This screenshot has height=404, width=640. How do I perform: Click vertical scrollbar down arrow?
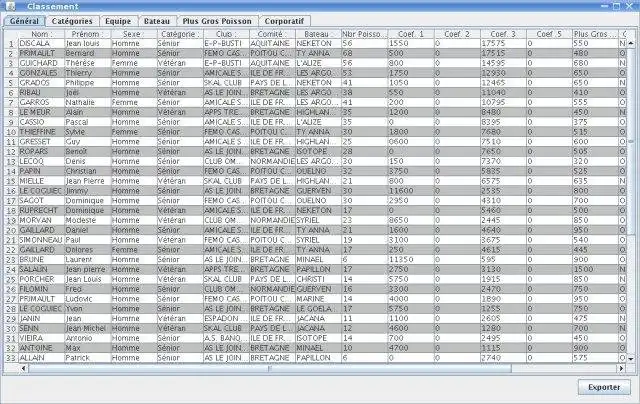(631, 359)
